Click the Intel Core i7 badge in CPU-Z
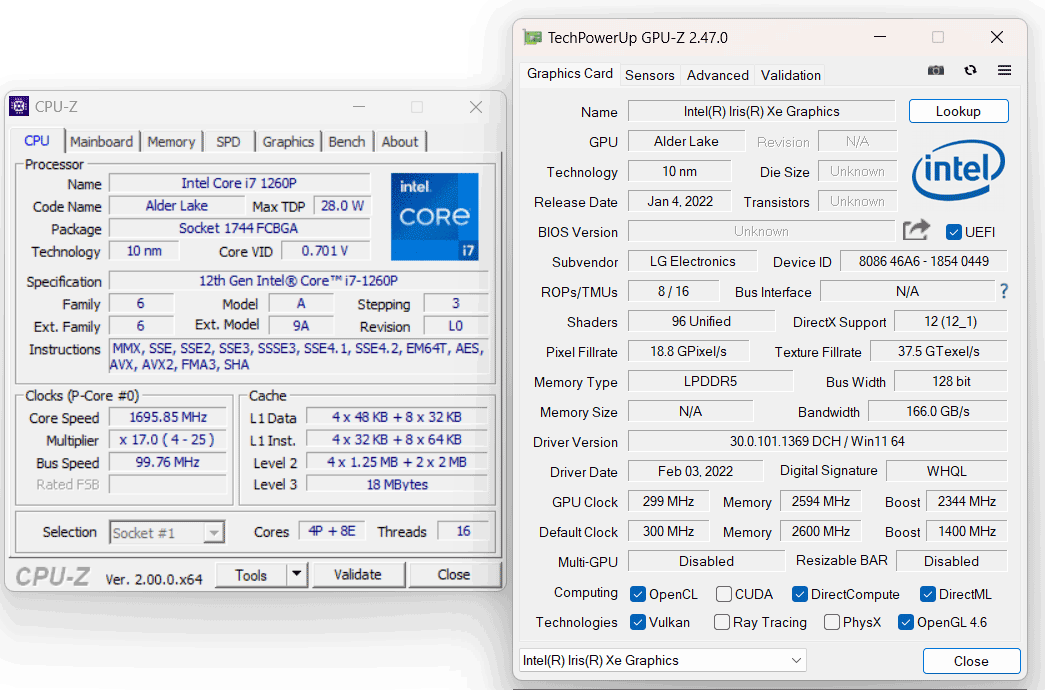 (435, 216)
